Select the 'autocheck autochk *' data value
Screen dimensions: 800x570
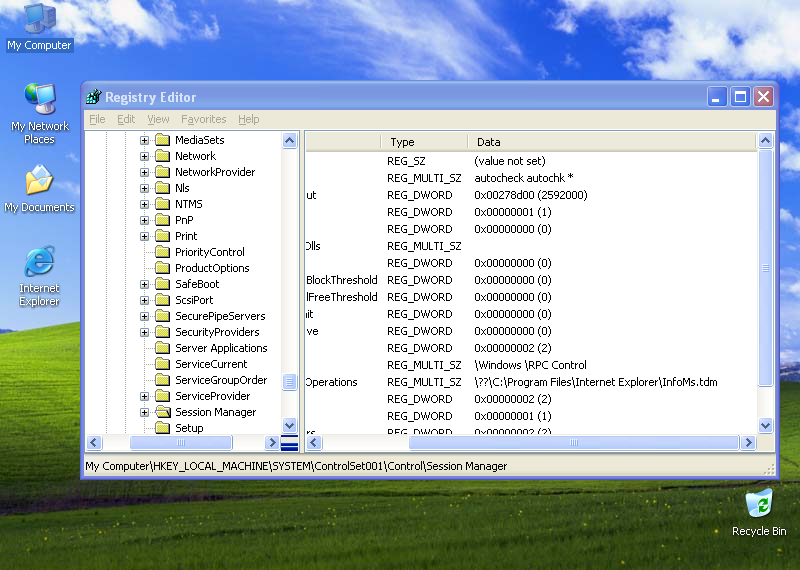pyautogui.click(x=524, y=178)
